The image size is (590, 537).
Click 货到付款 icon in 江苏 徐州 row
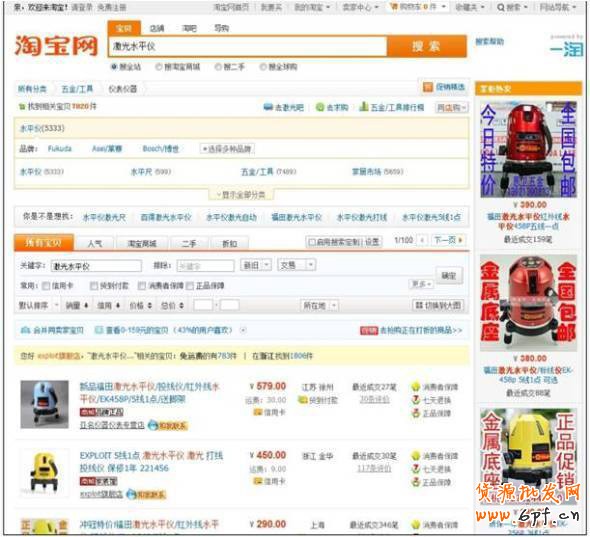tap(303, 400)
